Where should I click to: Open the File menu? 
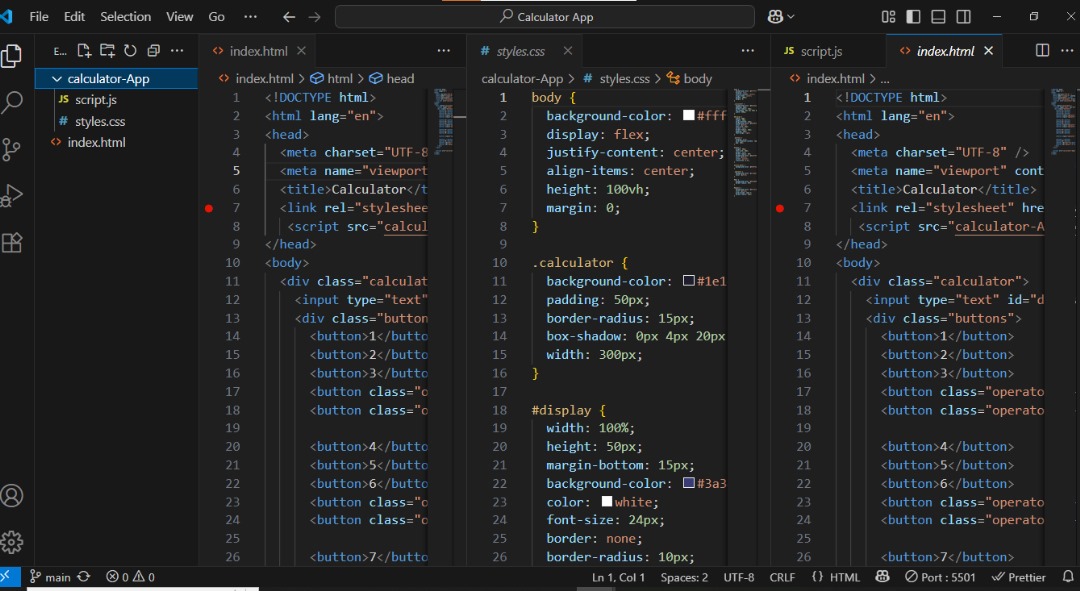click(x=39, y=17)
